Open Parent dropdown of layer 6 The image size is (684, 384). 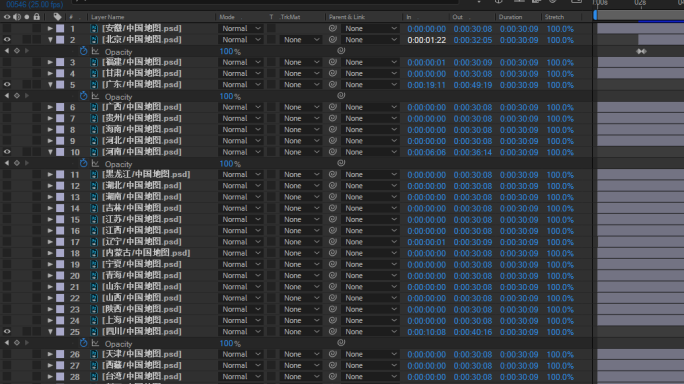[370, 107]
